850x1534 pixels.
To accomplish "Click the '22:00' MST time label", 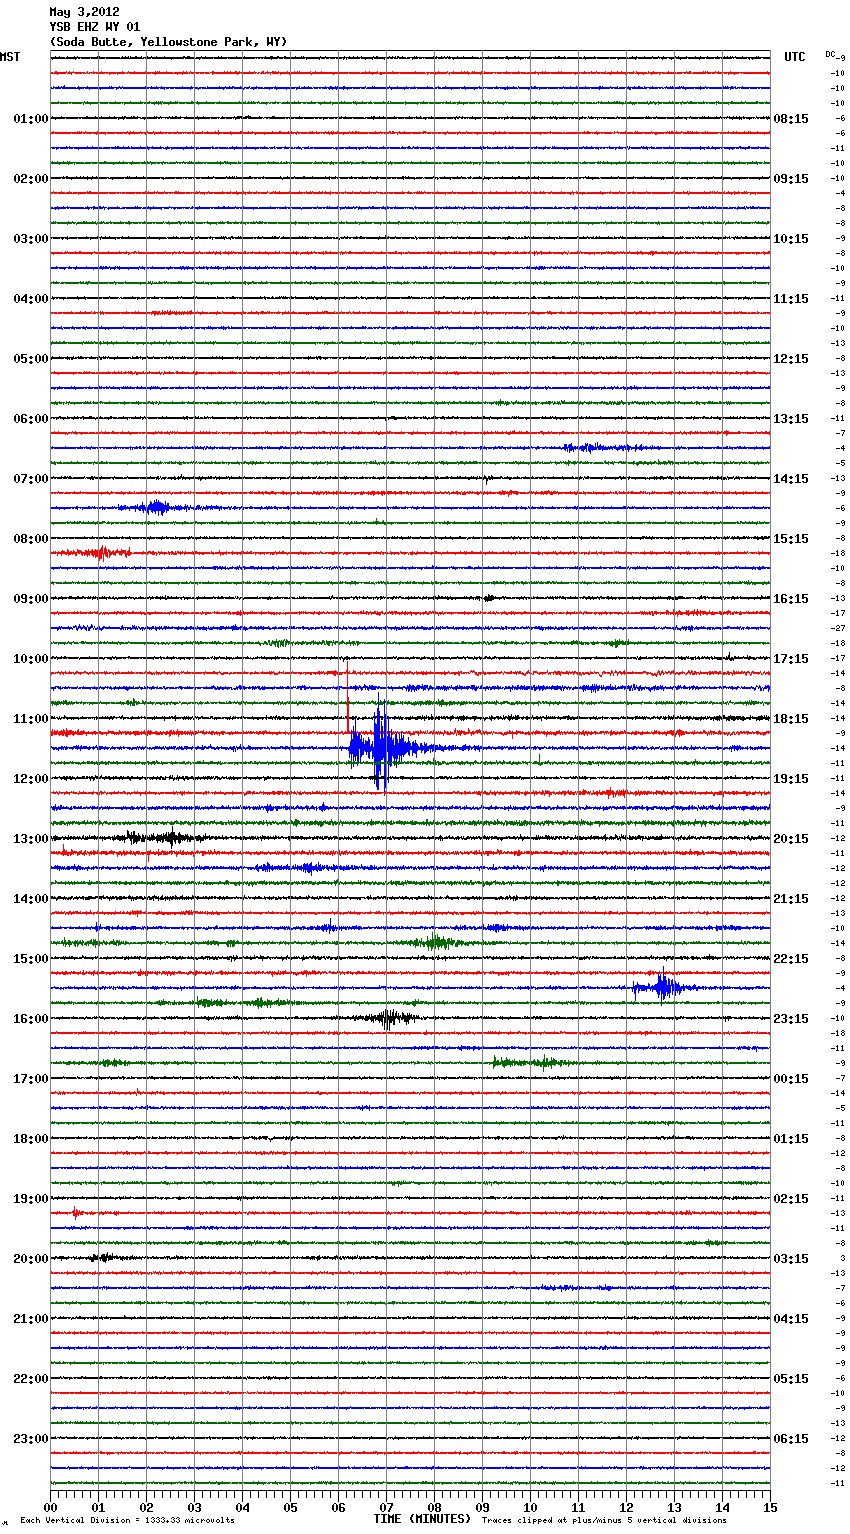I will click(30, 1379).
